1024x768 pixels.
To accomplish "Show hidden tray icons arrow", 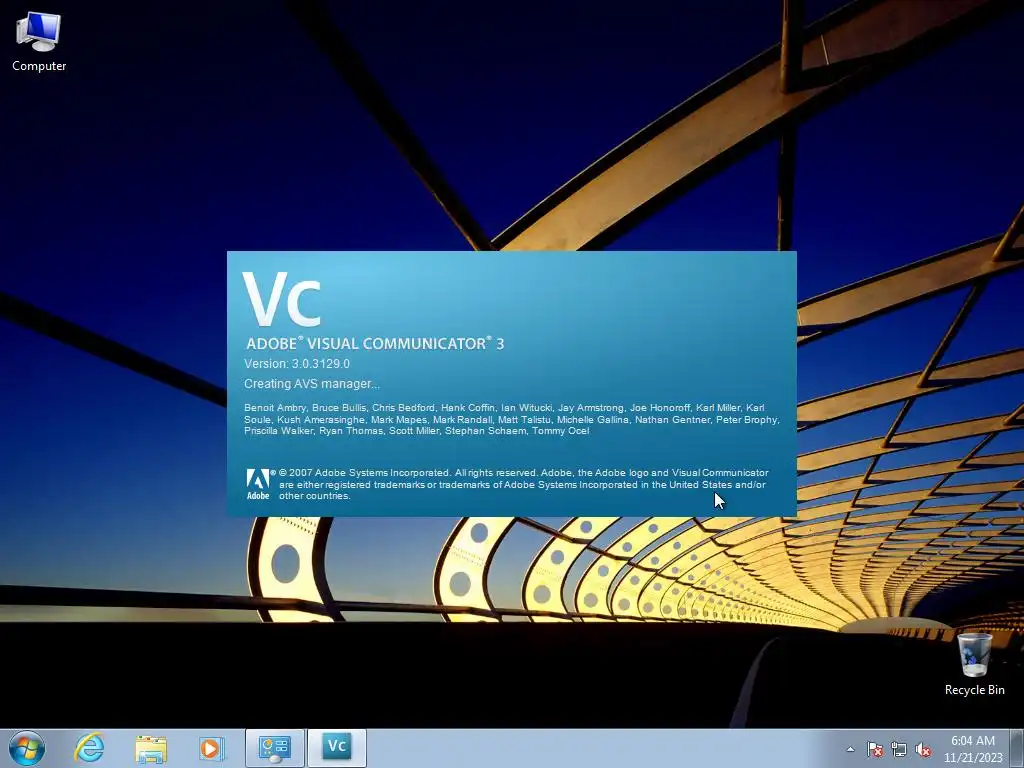I will point(850,749).
